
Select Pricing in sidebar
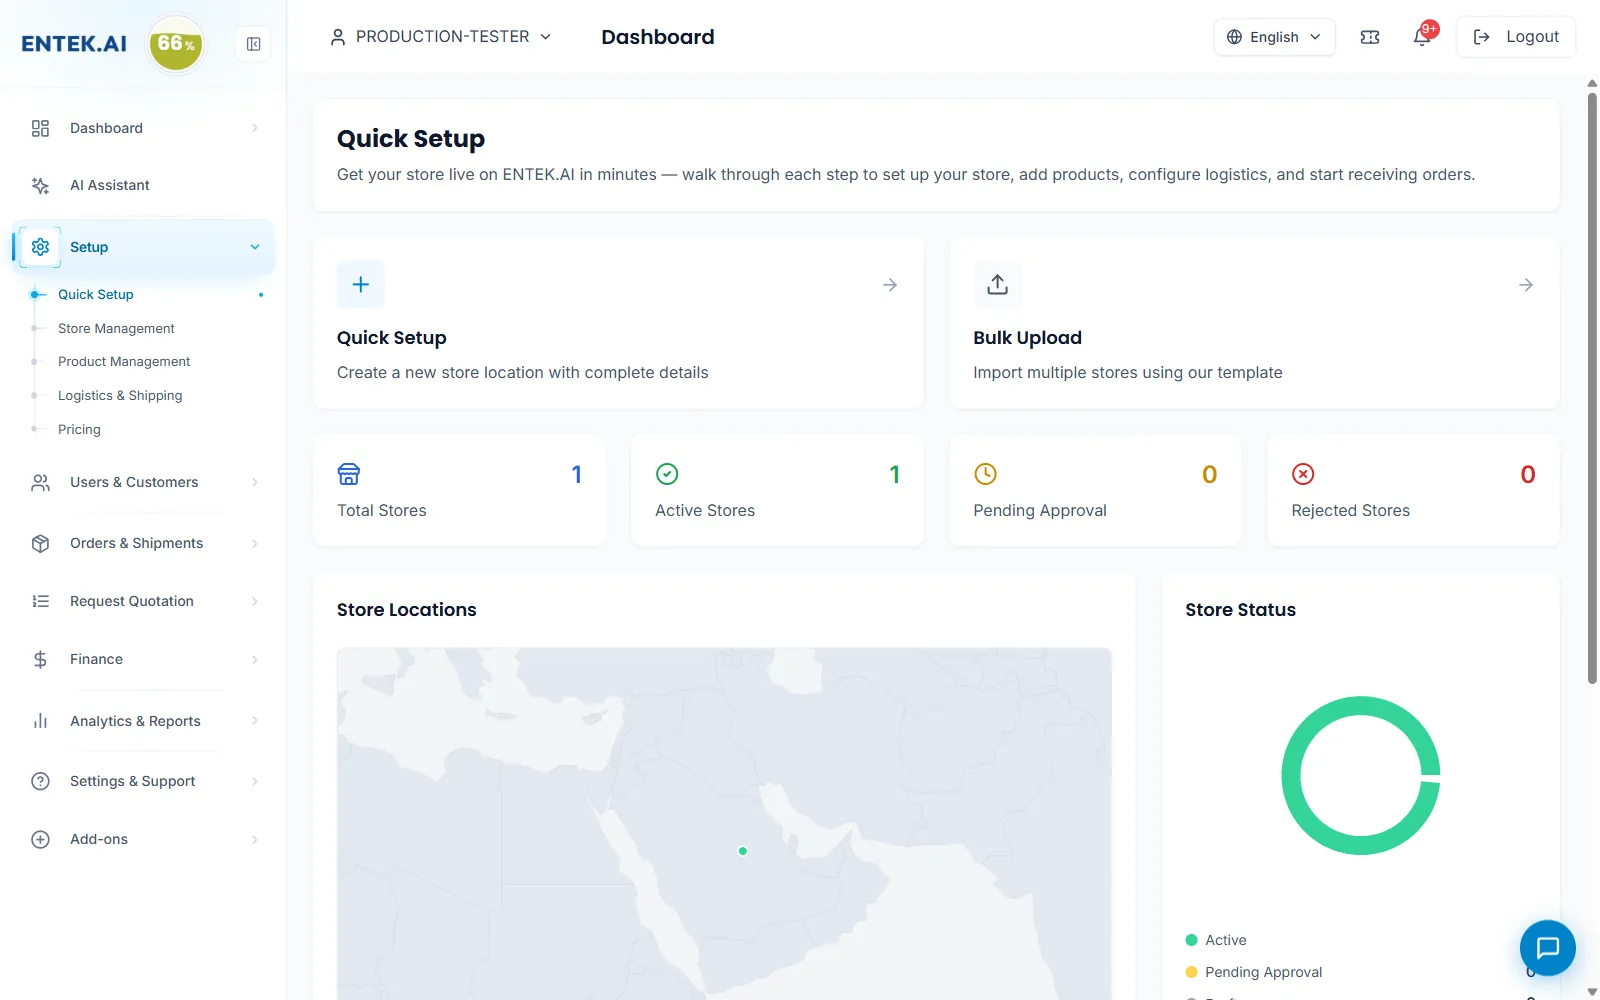point(79,429)
